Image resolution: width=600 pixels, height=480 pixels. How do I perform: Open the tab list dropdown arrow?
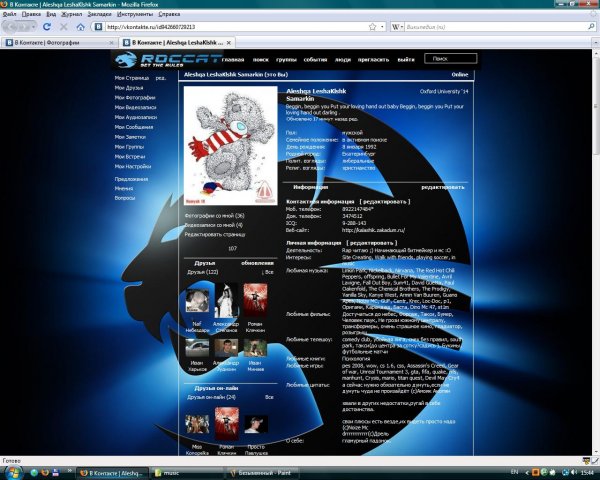(595, 42)
